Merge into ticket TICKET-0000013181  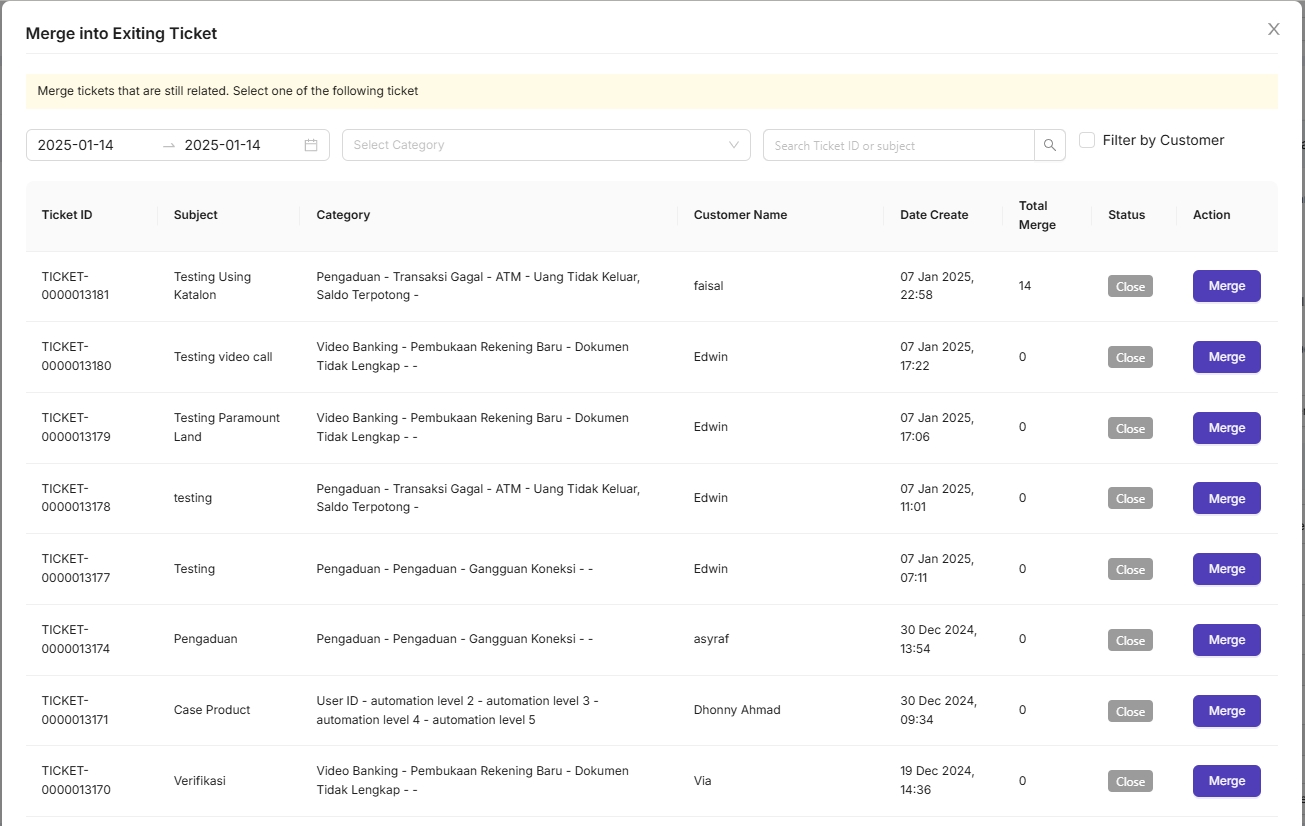click(x=1226, y=286)
